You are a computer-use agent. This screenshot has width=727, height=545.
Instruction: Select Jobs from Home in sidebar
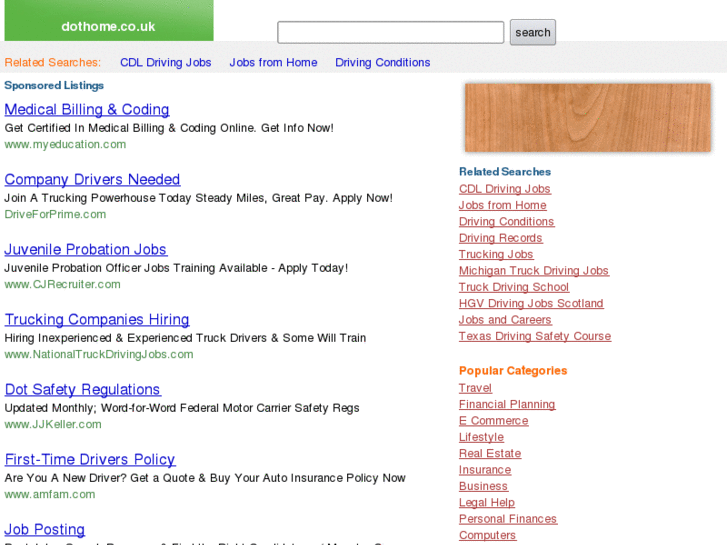point(503,205)
